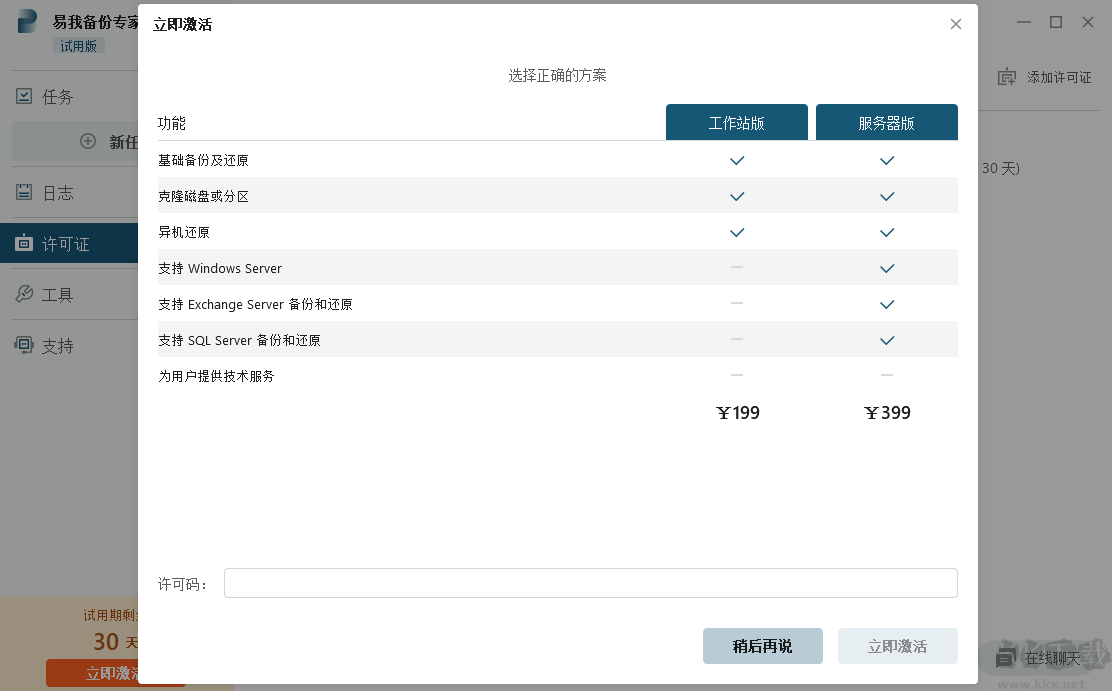Click the 任务 checklist icon
Image resolution: width=1112 pixels, height=691 pixels.
tap(24, 96)
